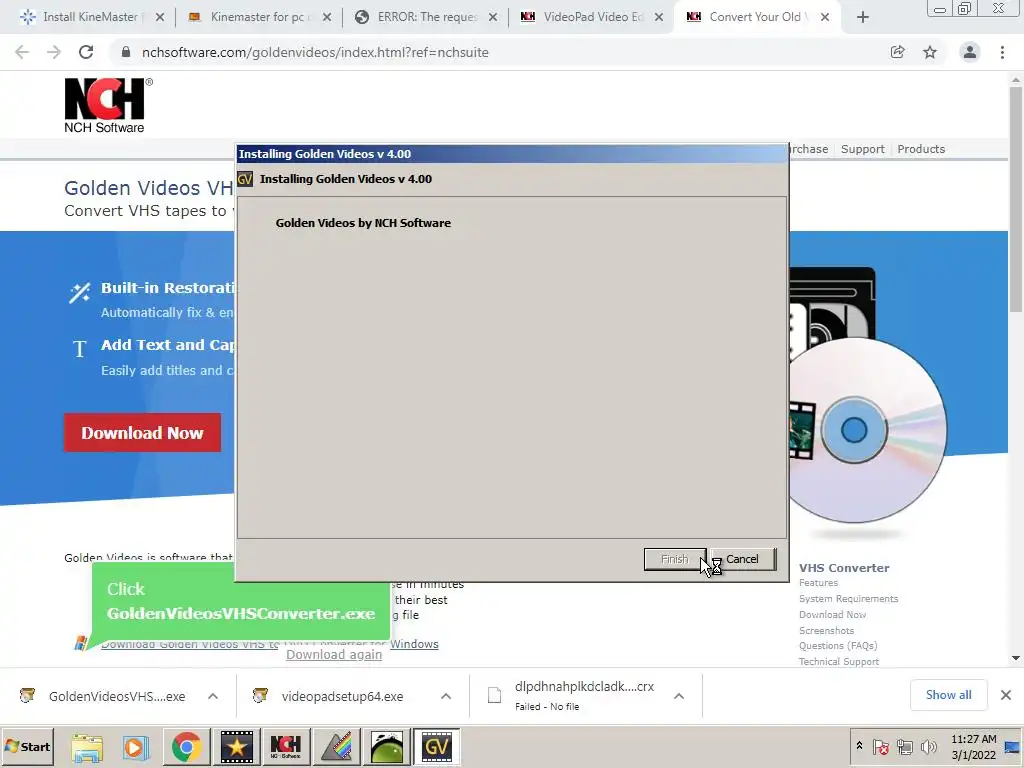Click the network tray icon
The height and width of the screenshot is (768, 1024).
(x=904, y=746)
